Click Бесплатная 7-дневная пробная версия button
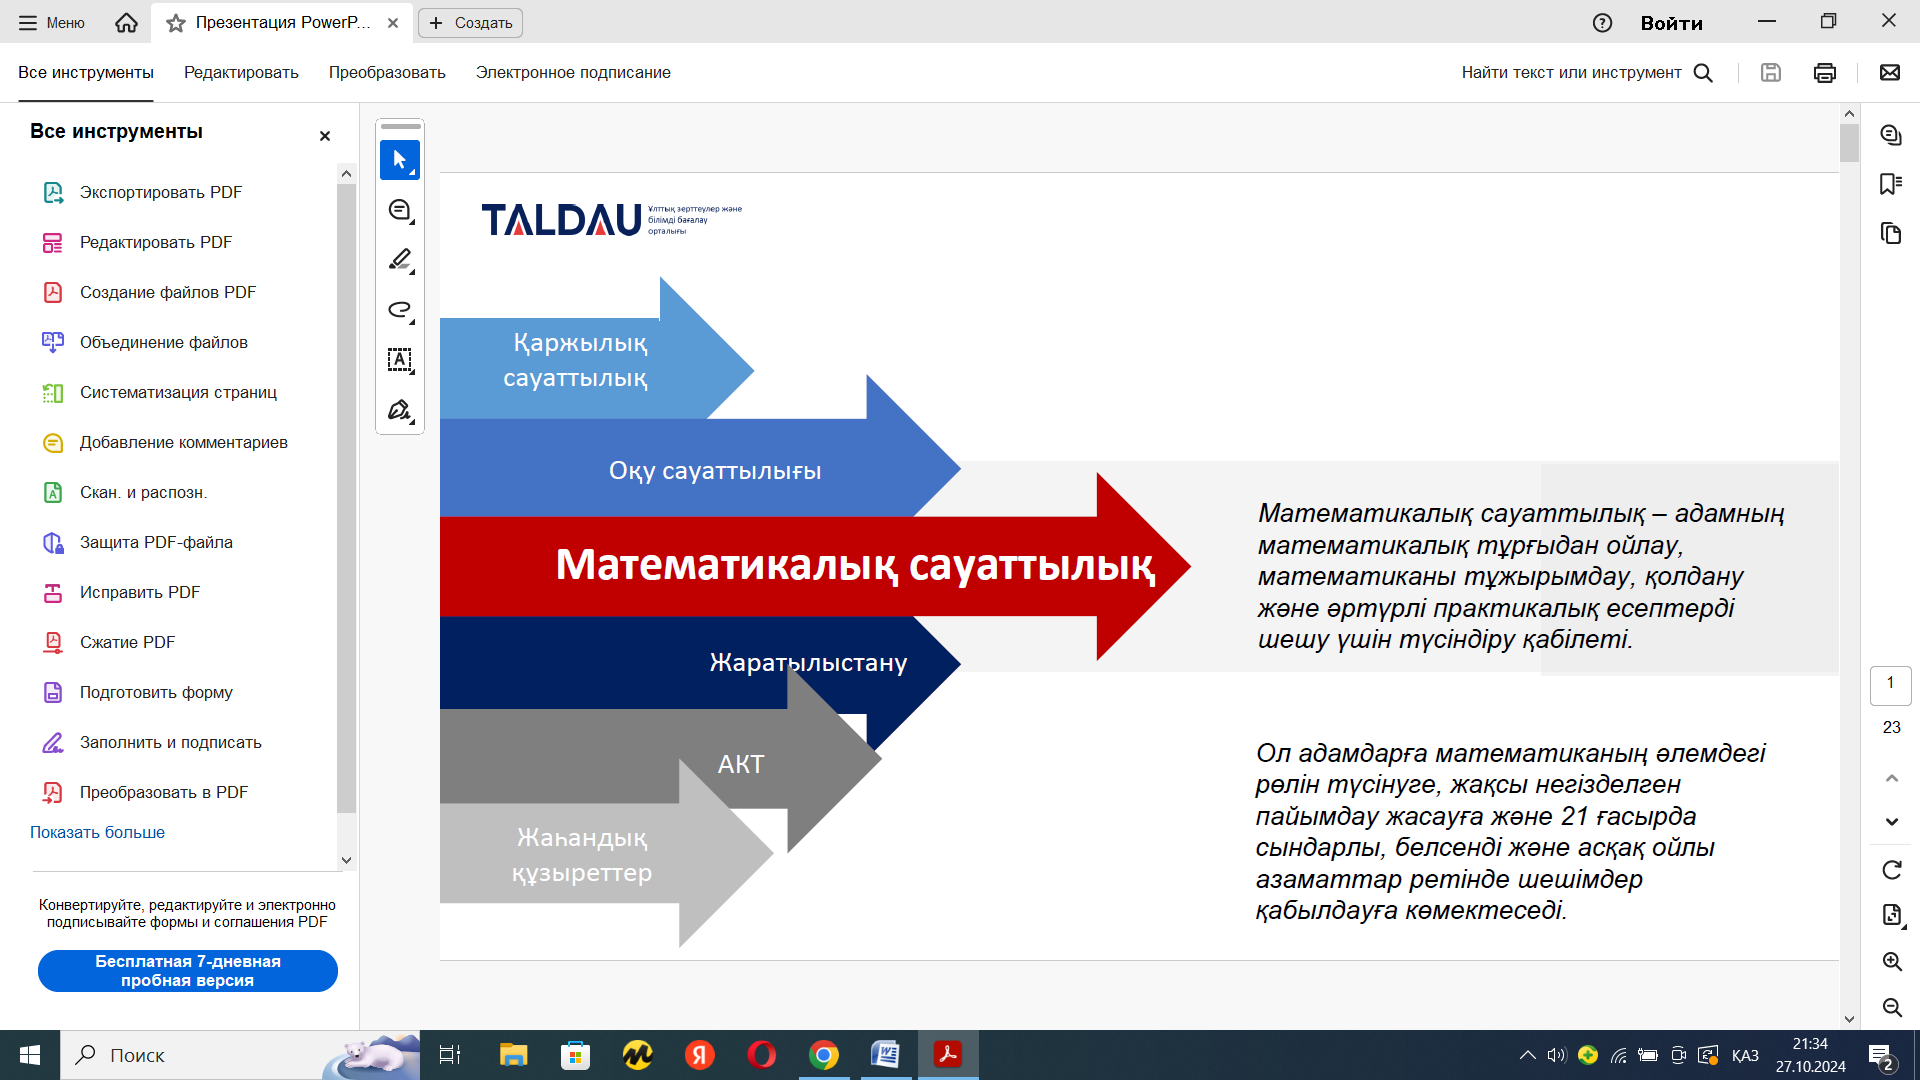The height and width of the screenshot is (1080, 1920). click(188, 971)
